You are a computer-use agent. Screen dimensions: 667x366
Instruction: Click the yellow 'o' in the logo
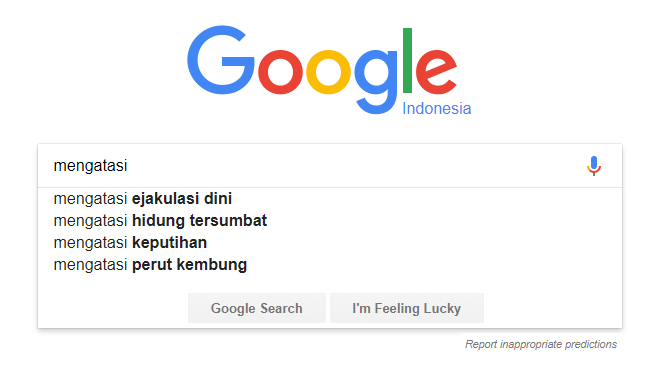[x=328, y=72]
